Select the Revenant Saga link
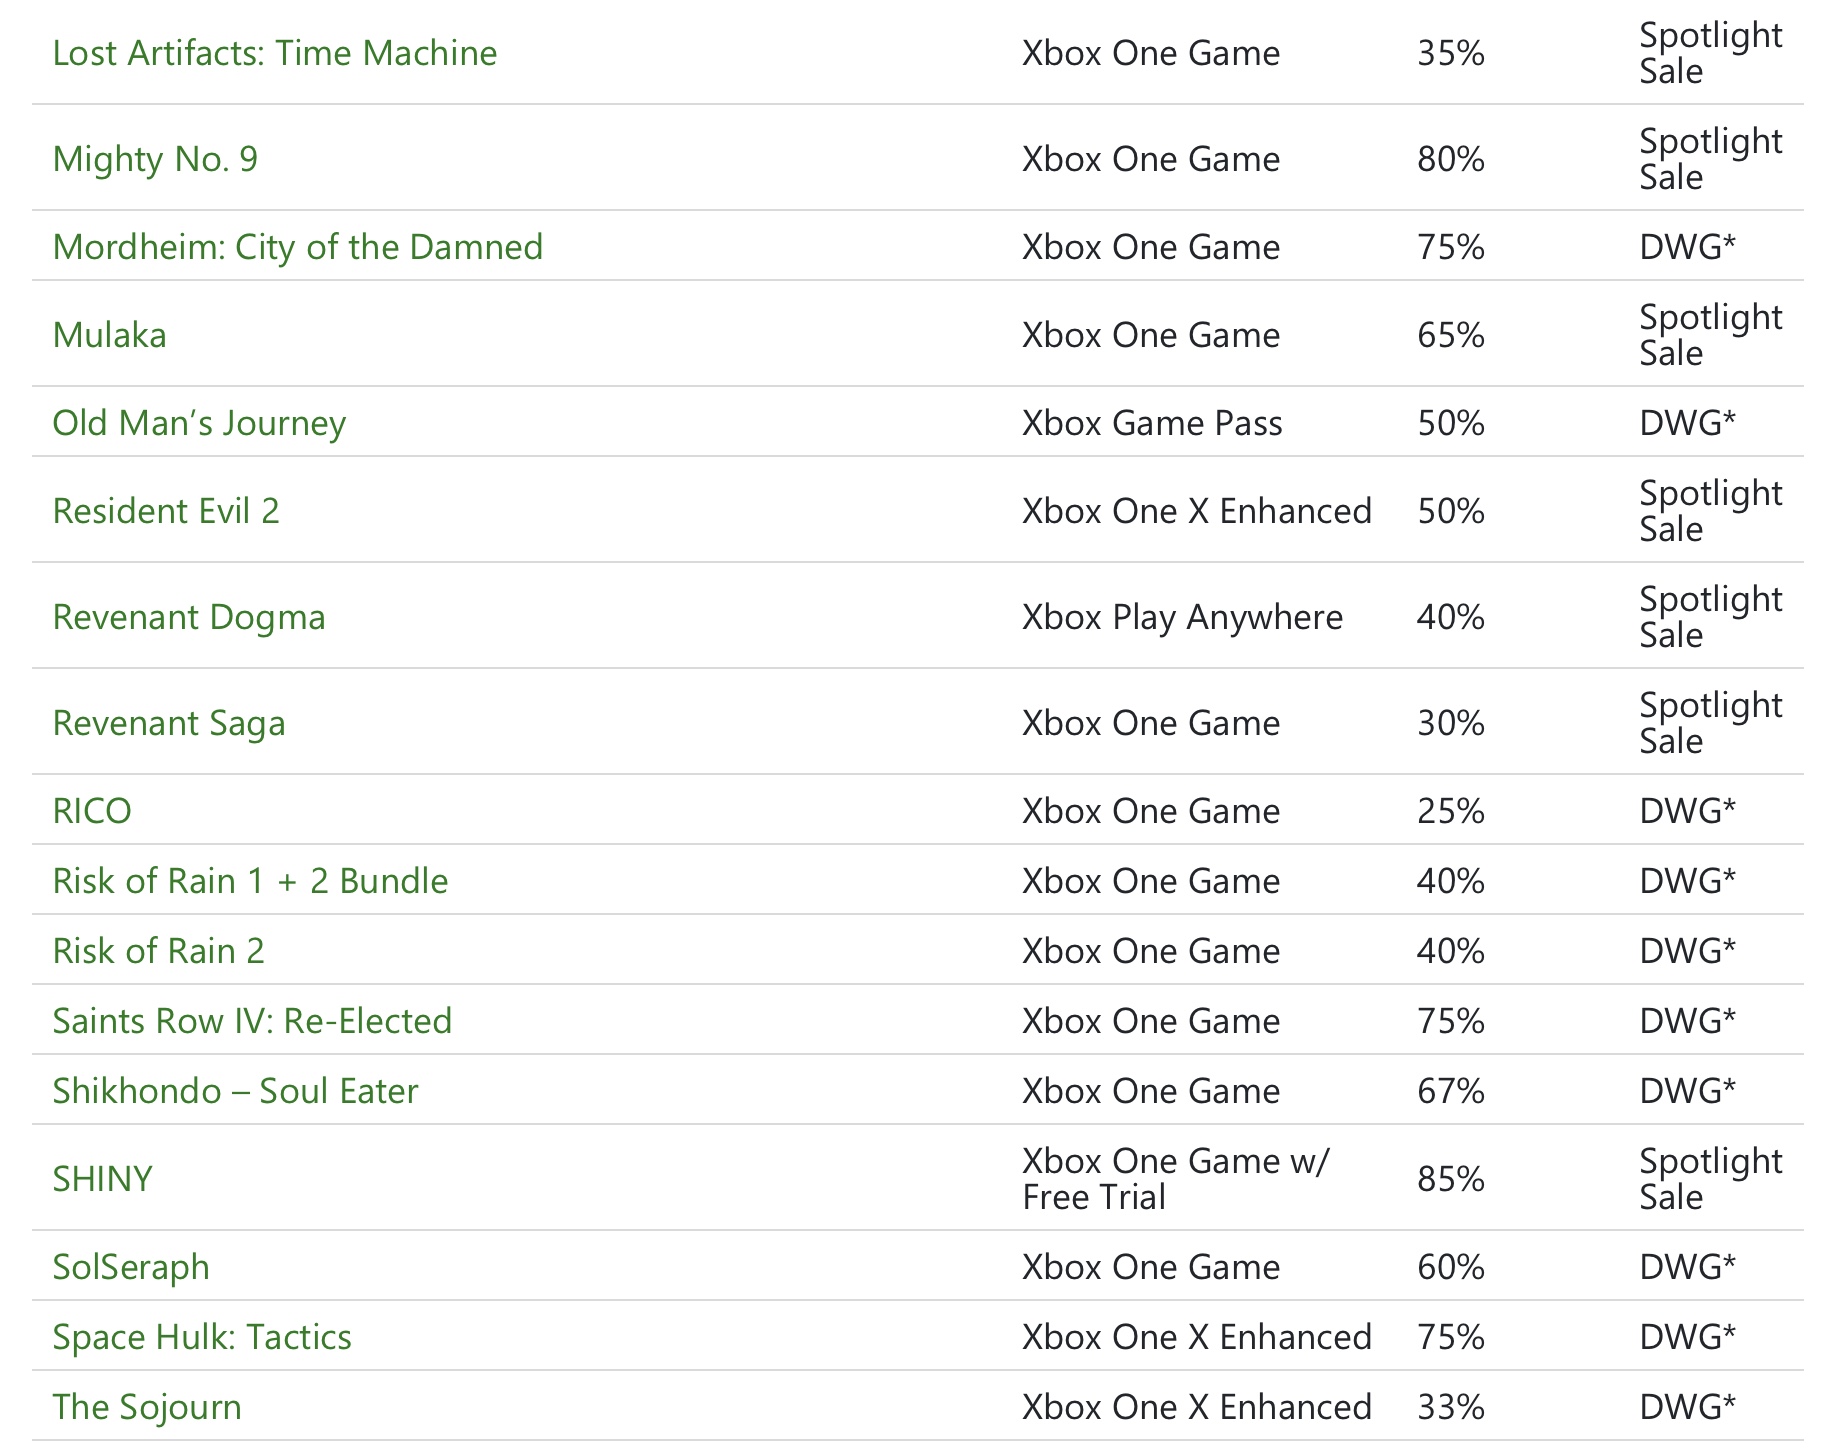This screenshot has width=1830, height=1450. coord(169,723)
